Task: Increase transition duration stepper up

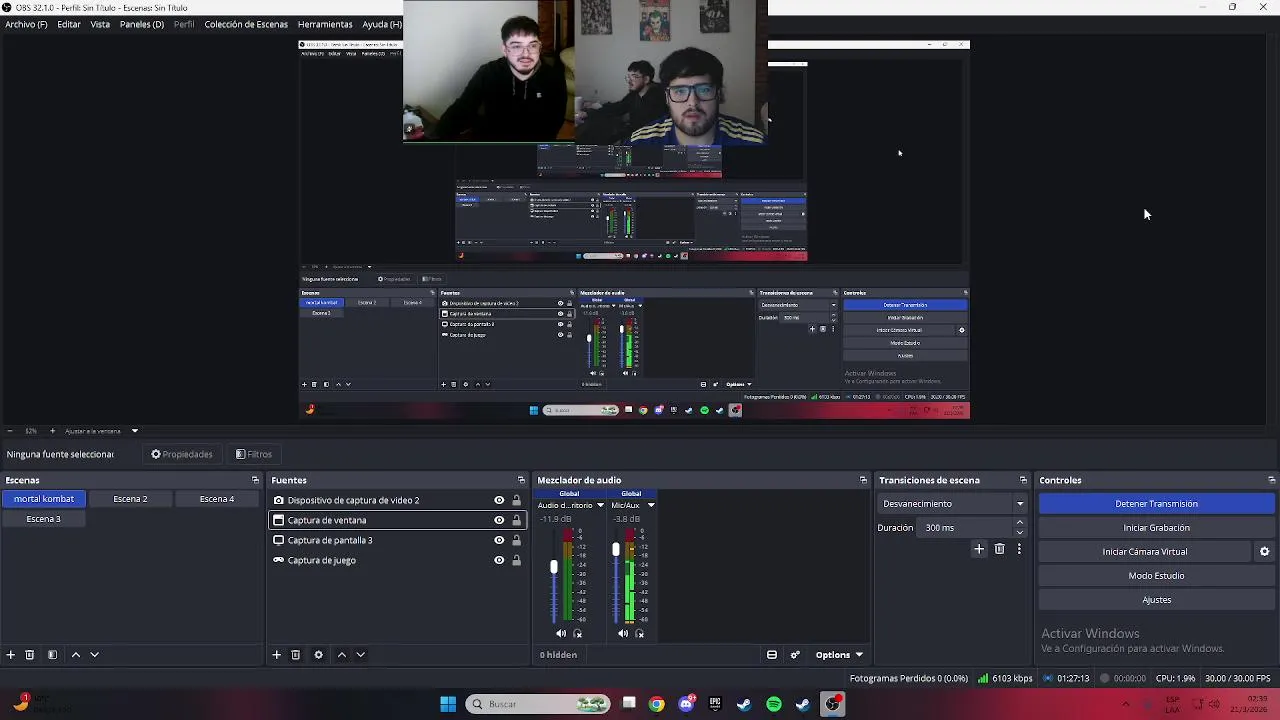Action: (1020, 523)
